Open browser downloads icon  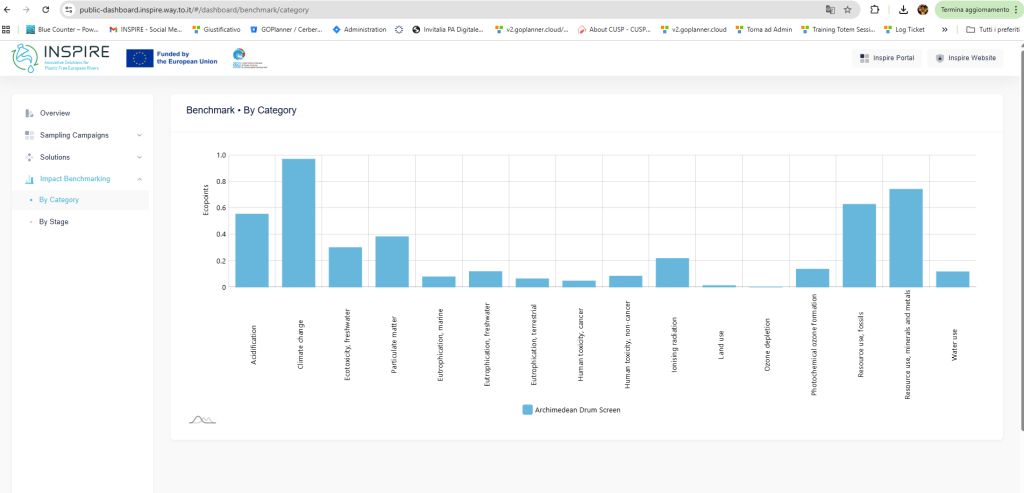[x=903, y=10]
